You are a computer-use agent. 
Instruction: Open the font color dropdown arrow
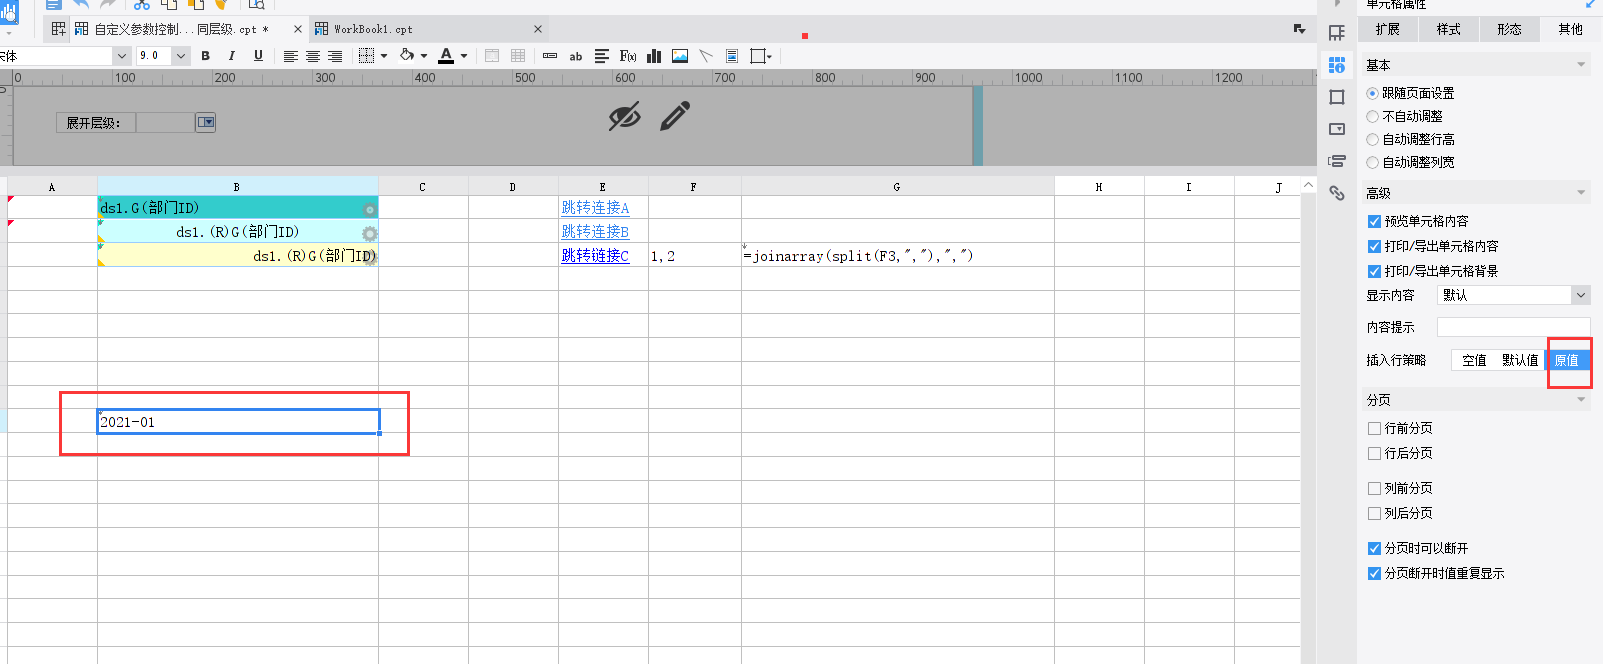(x=464, y=56)
